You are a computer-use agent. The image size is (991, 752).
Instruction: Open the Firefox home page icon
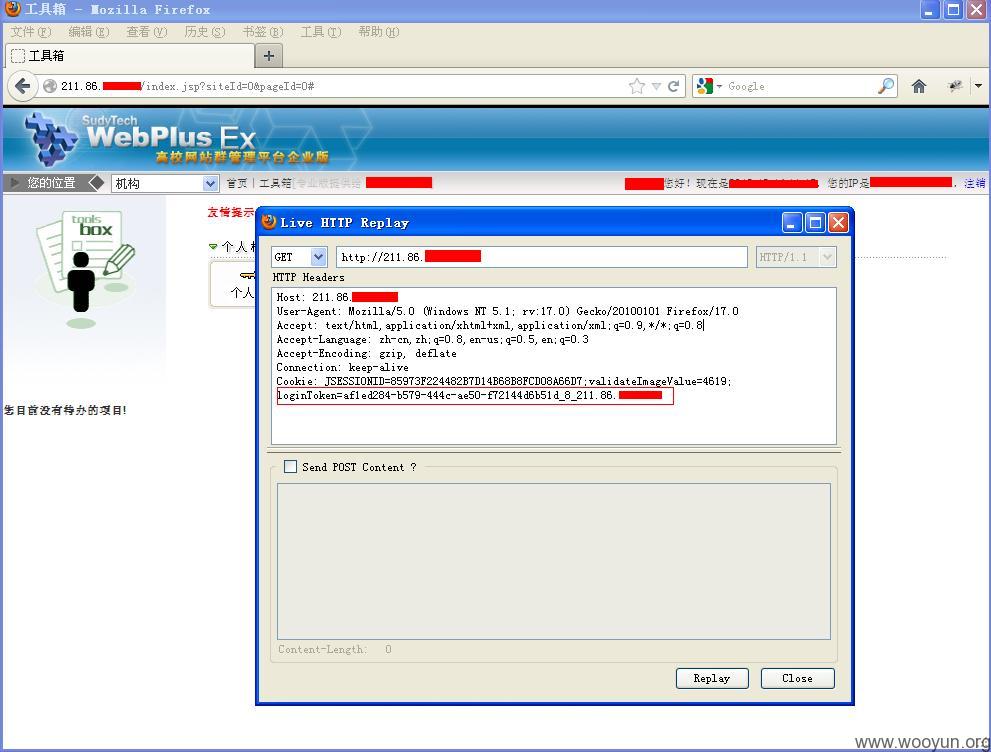pos(919,86)
